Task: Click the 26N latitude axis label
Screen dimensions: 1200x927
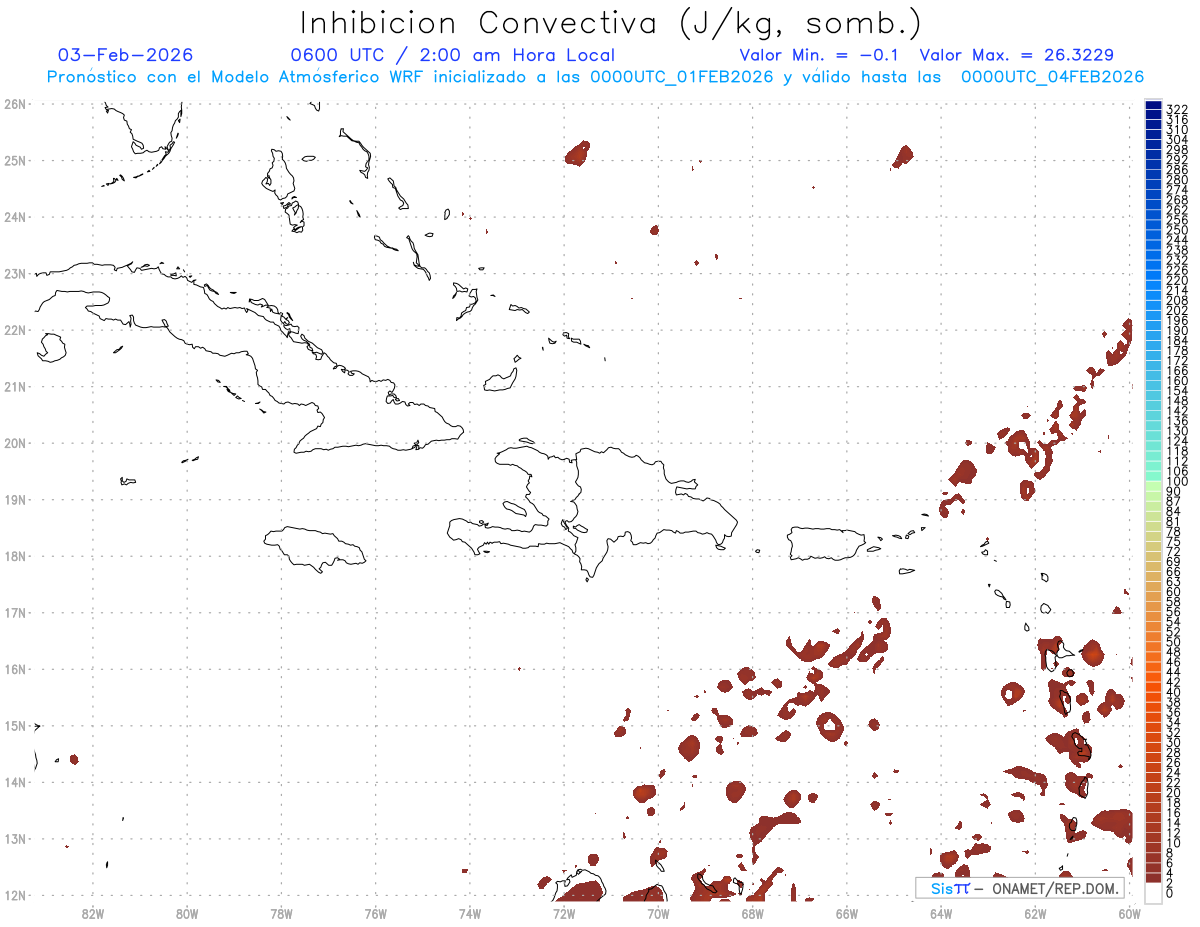Action: point(16,104)
